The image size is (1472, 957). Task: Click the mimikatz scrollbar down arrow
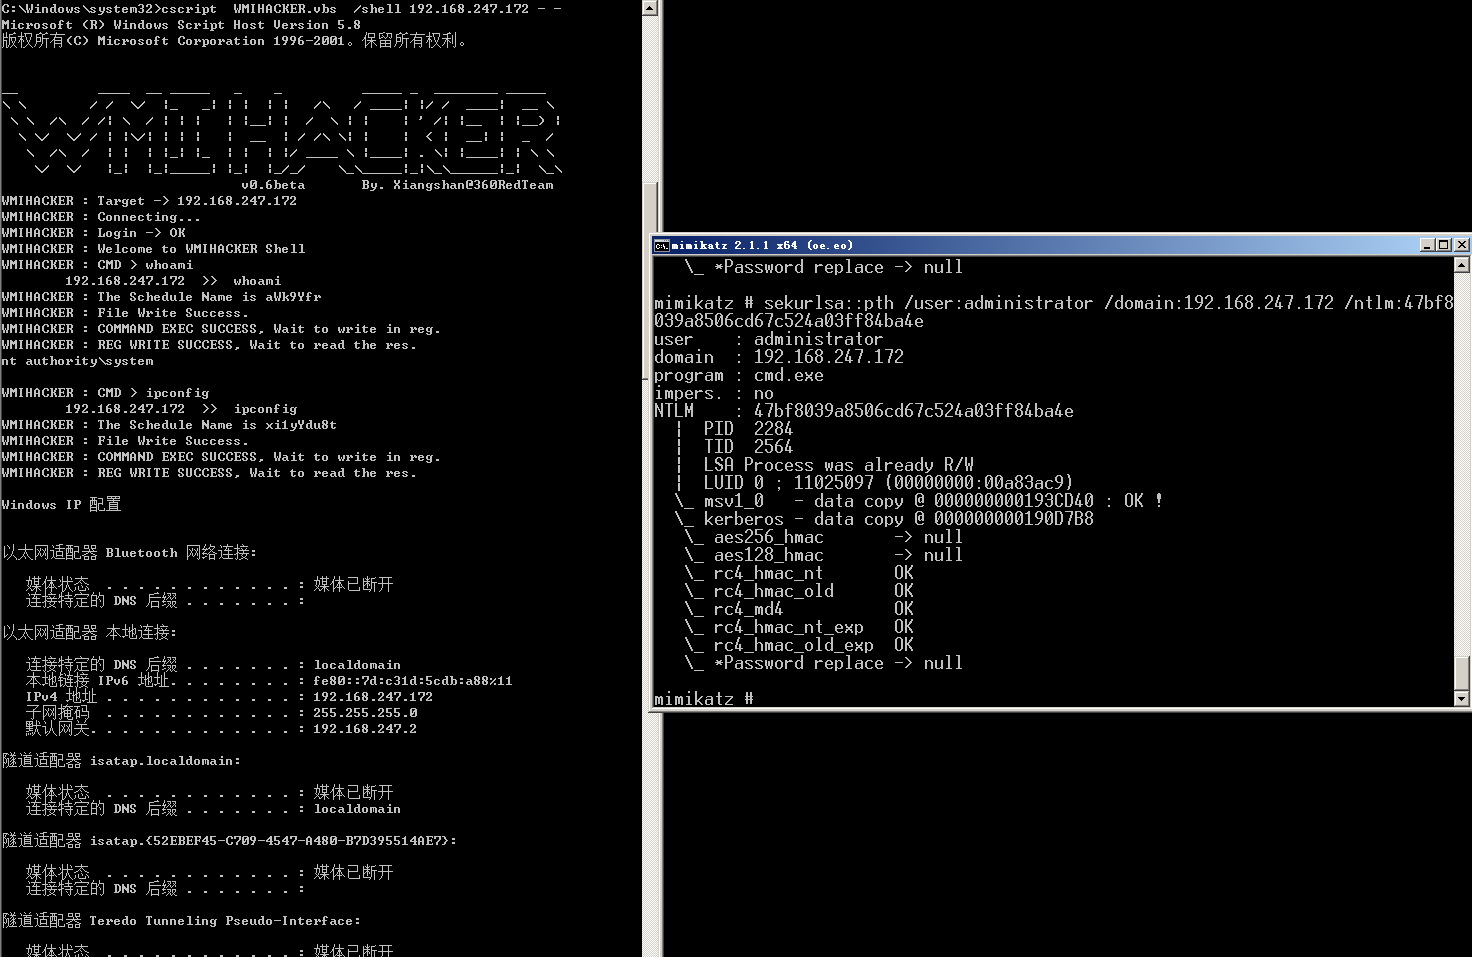pyautogui.click(x=1462, y=699)
